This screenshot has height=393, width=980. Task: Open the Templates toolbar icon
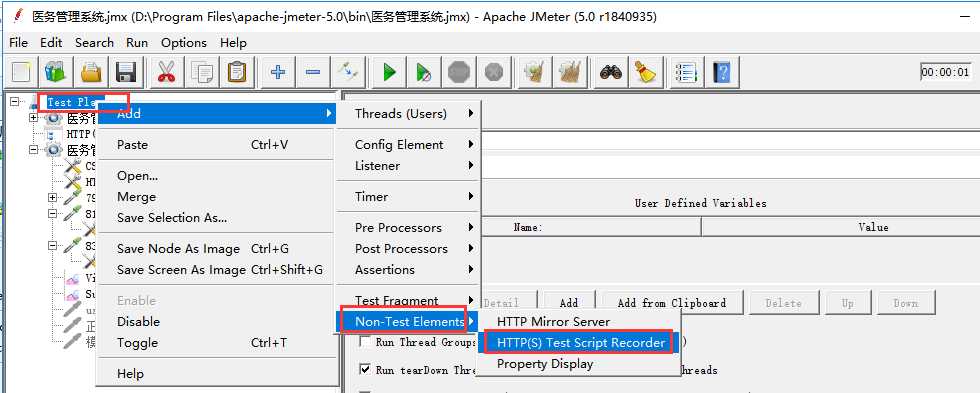click(x=56, y=72)
